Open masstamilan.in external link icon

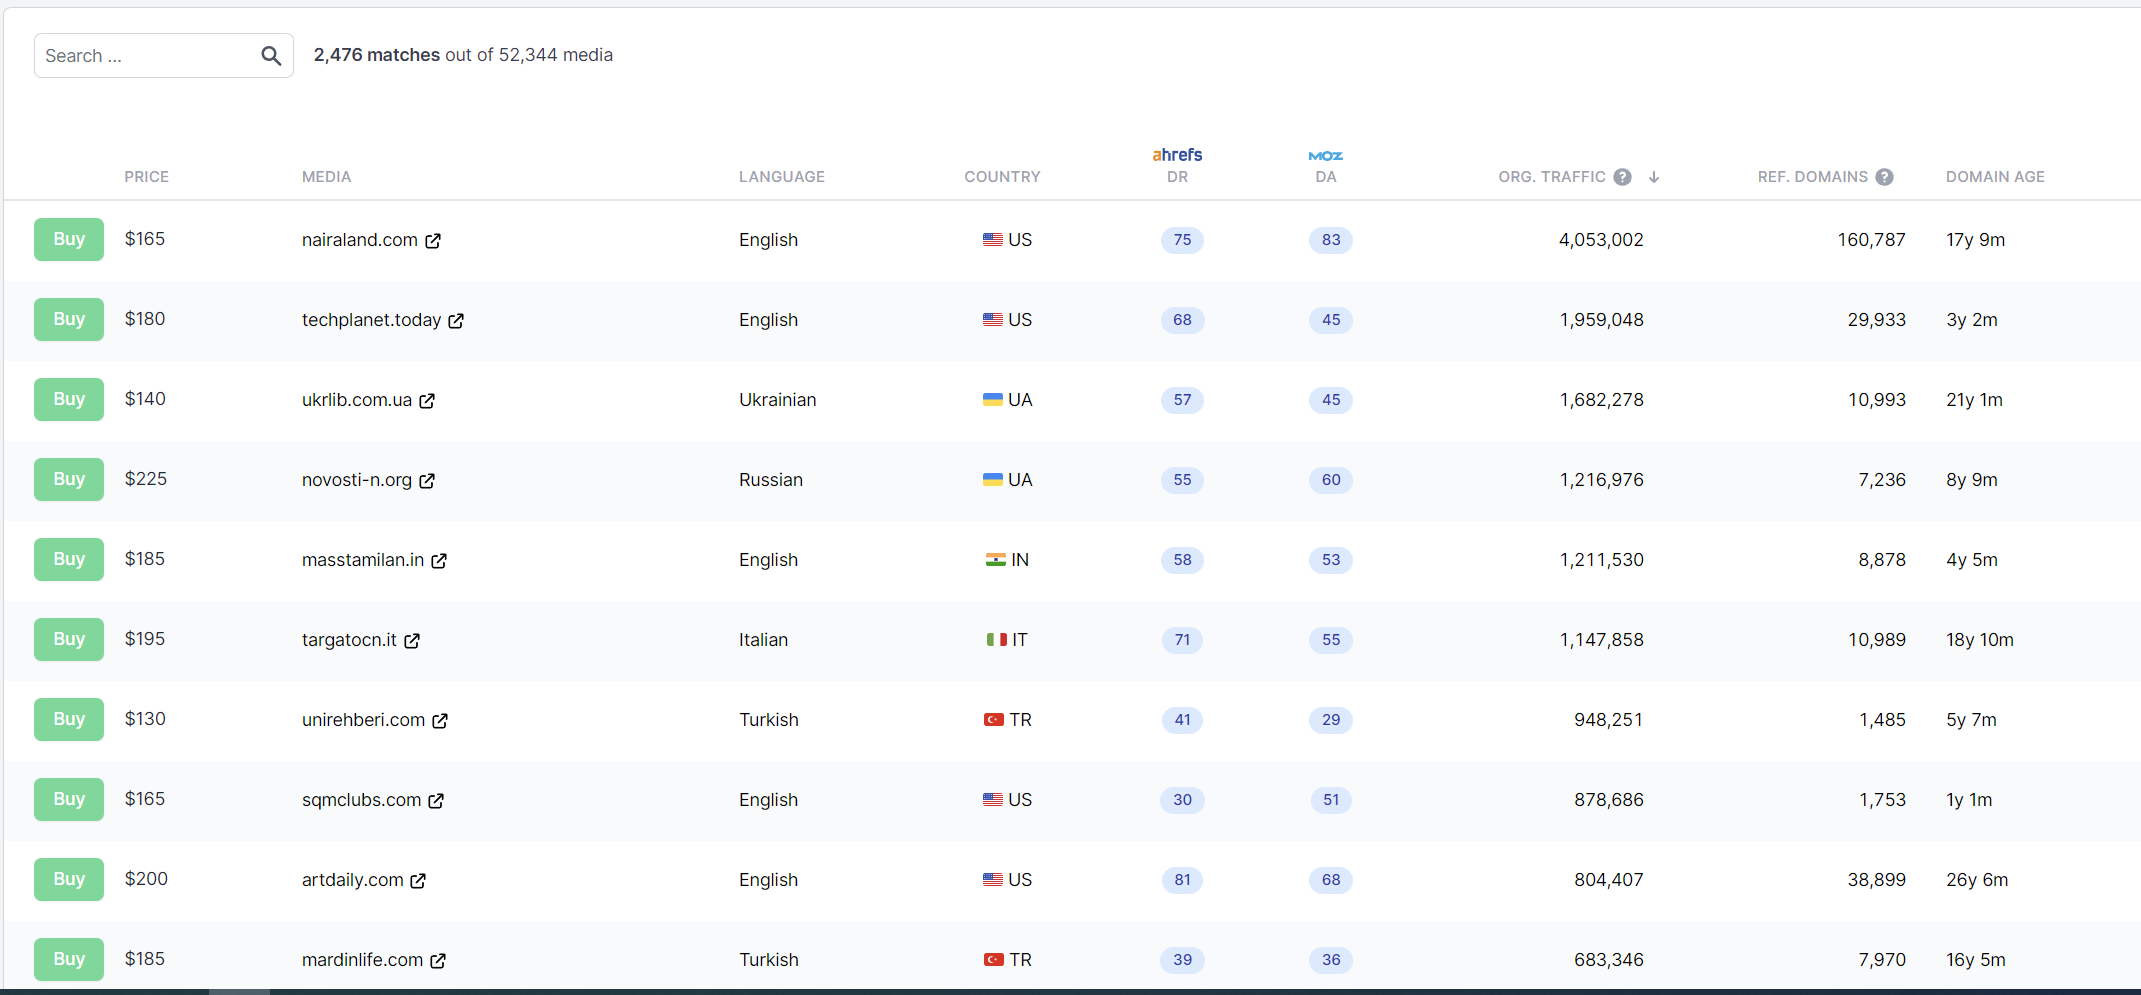[439, 561]
